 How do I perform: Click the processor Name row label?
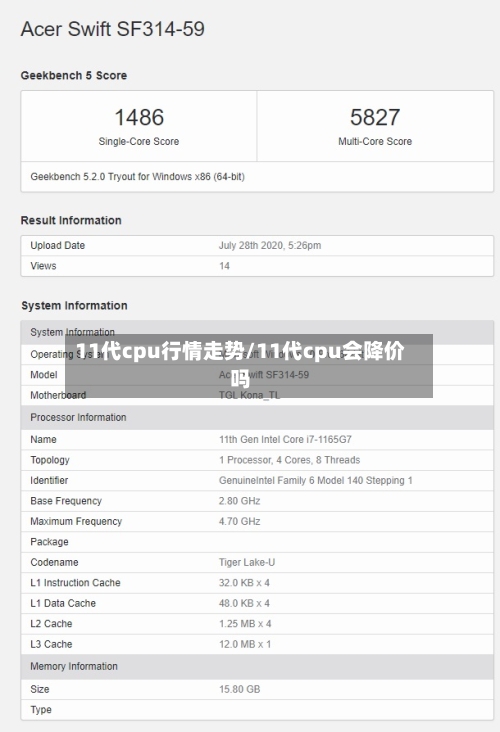43,440
